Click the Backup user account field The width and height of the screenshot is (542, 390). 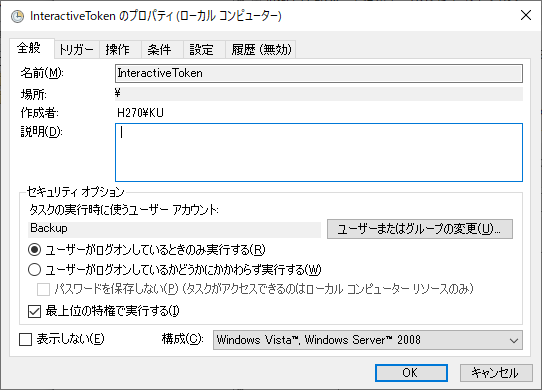pyautogui.click(x=174, y=229)
